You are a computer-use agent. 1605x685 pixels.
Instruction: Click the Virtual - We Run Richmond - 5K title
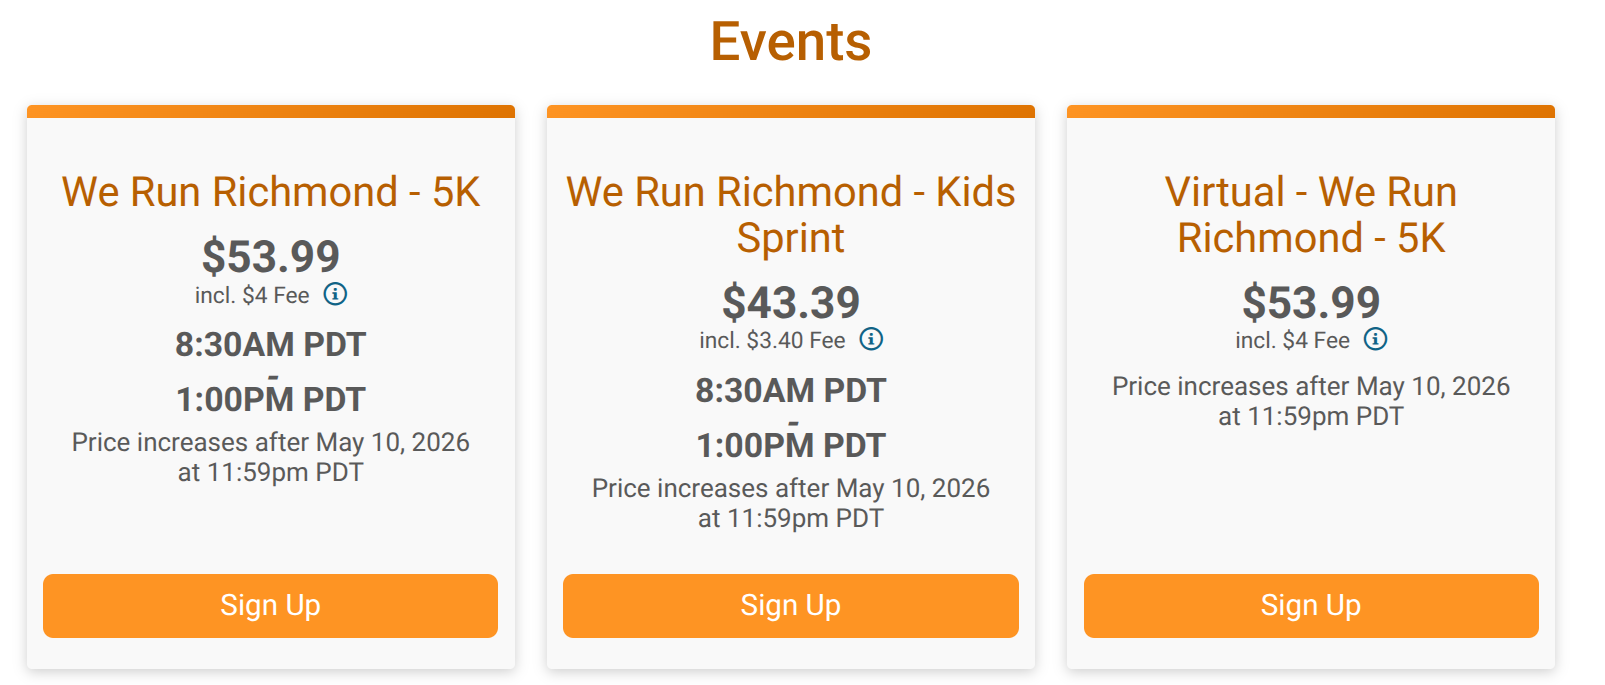click(x=1310, y=214)
